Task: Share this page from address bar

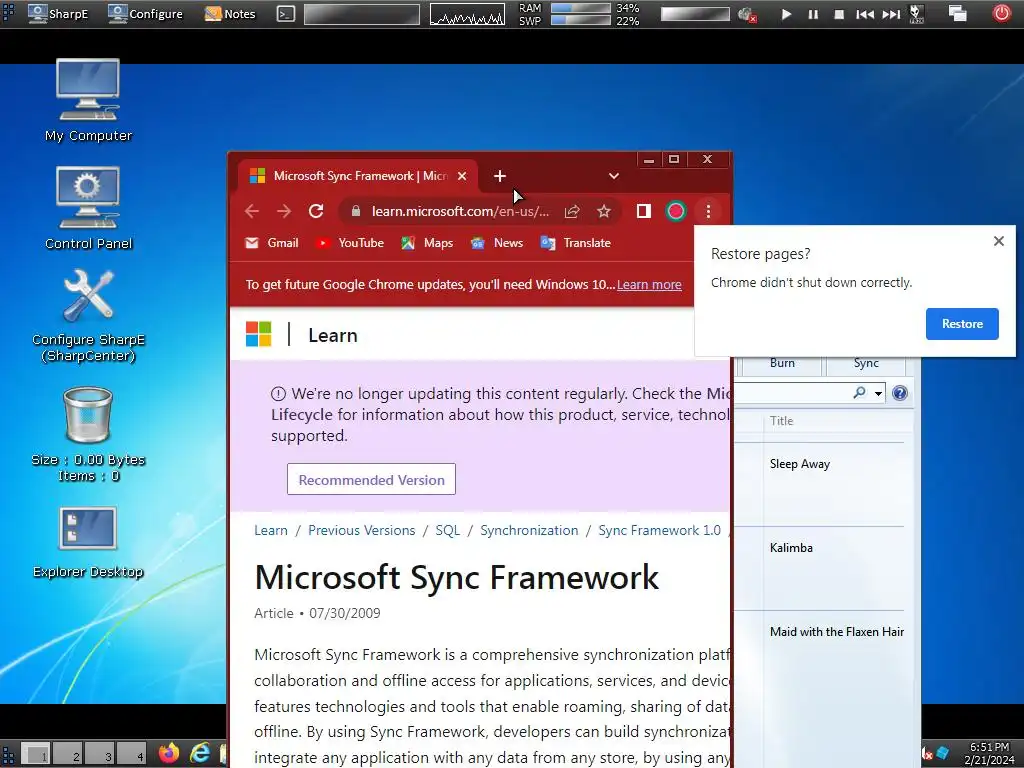Action: point(572,212)
